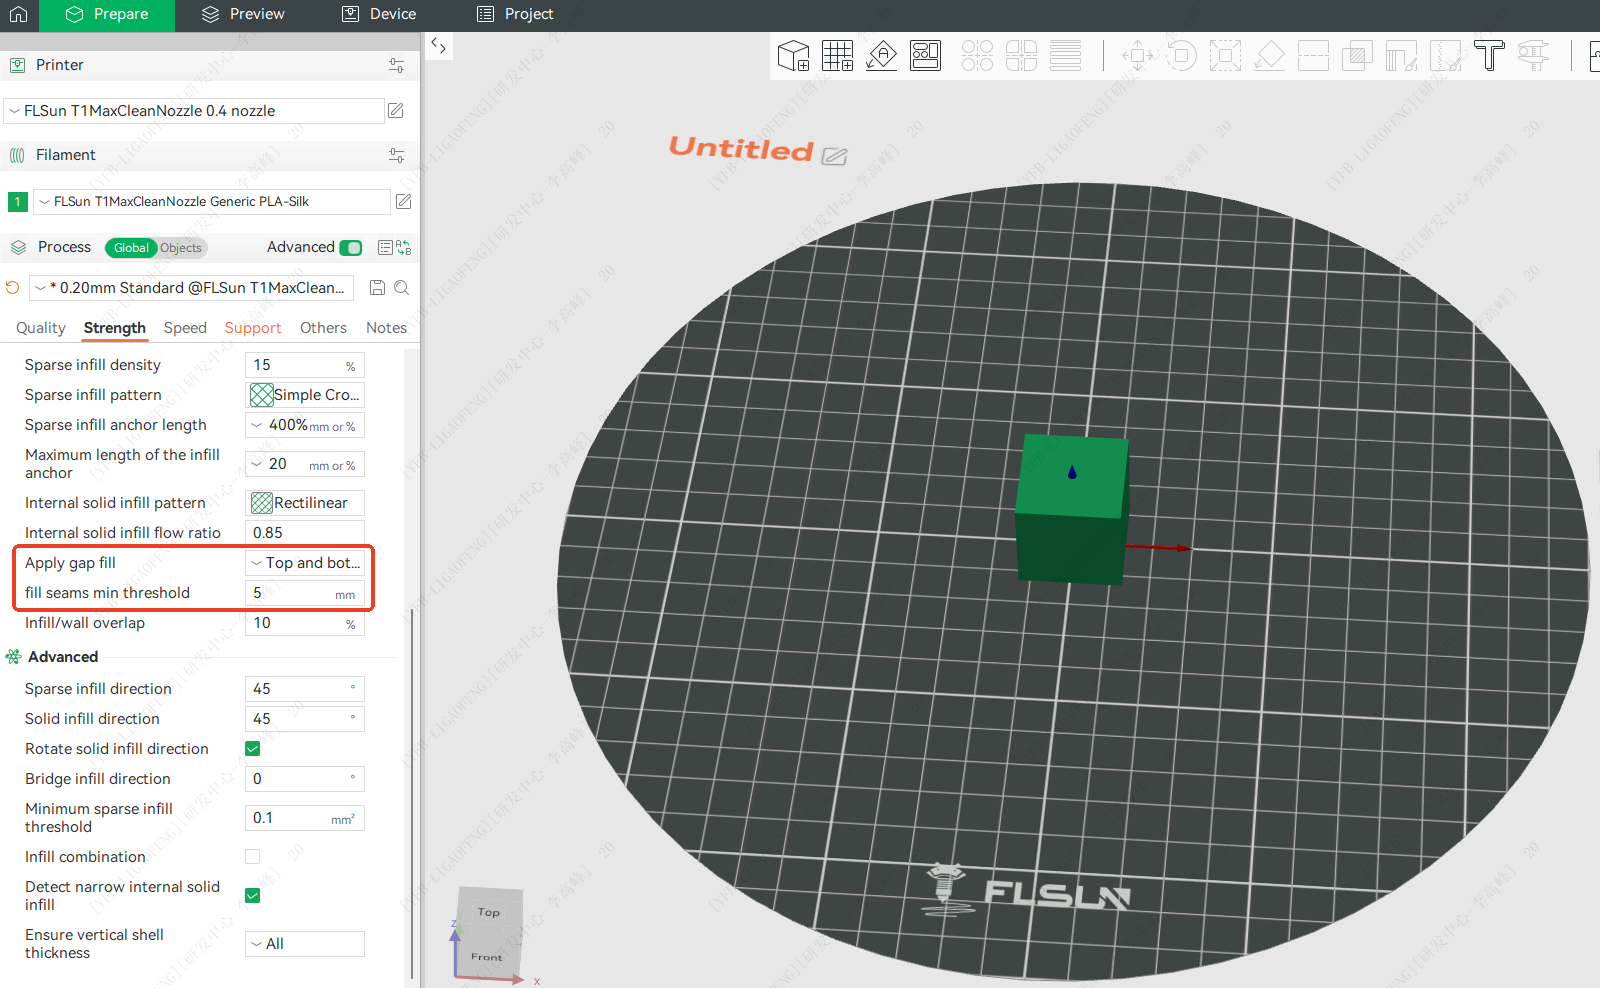Open the Others settings tab

point(323,328)
